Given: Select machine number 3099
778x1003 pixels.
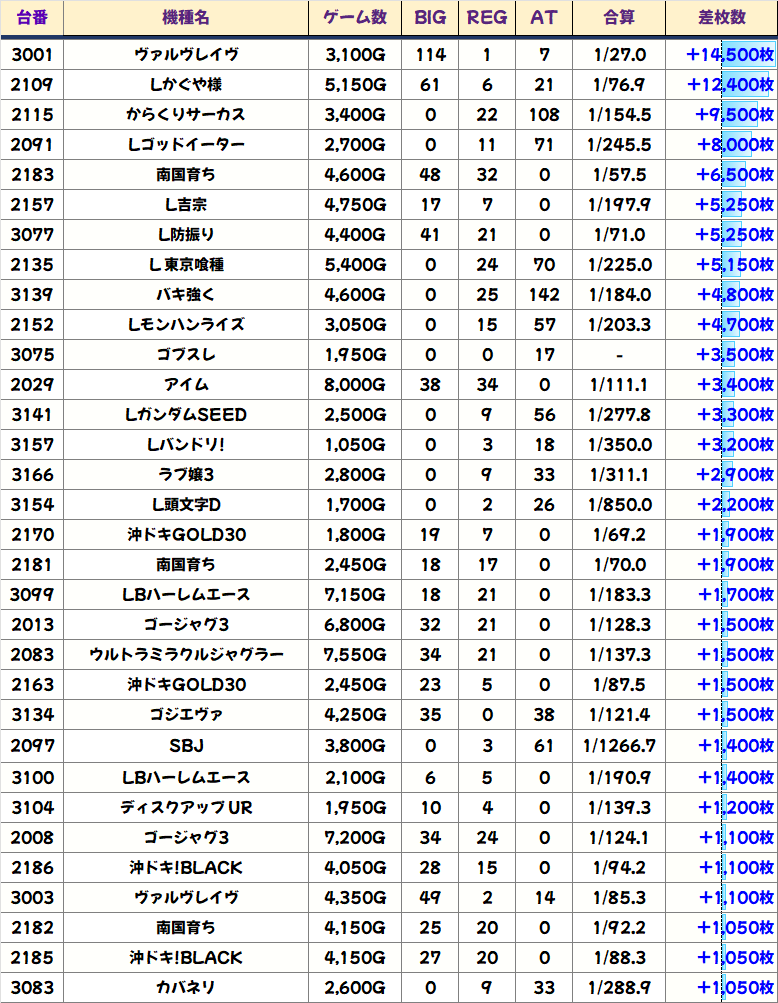Looking at the screenshot, I should tap(32, 596).
